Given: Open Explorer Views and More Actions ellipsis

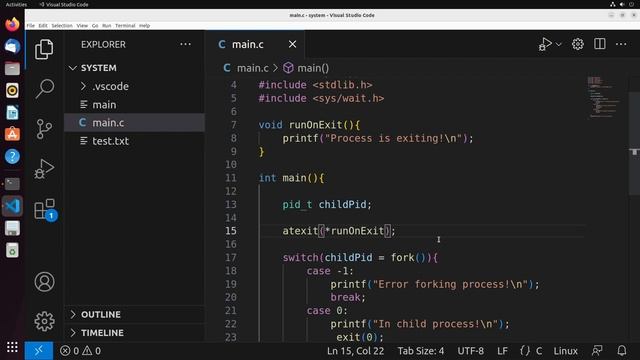Looking at the screenshot, I should tap(185, 44).
